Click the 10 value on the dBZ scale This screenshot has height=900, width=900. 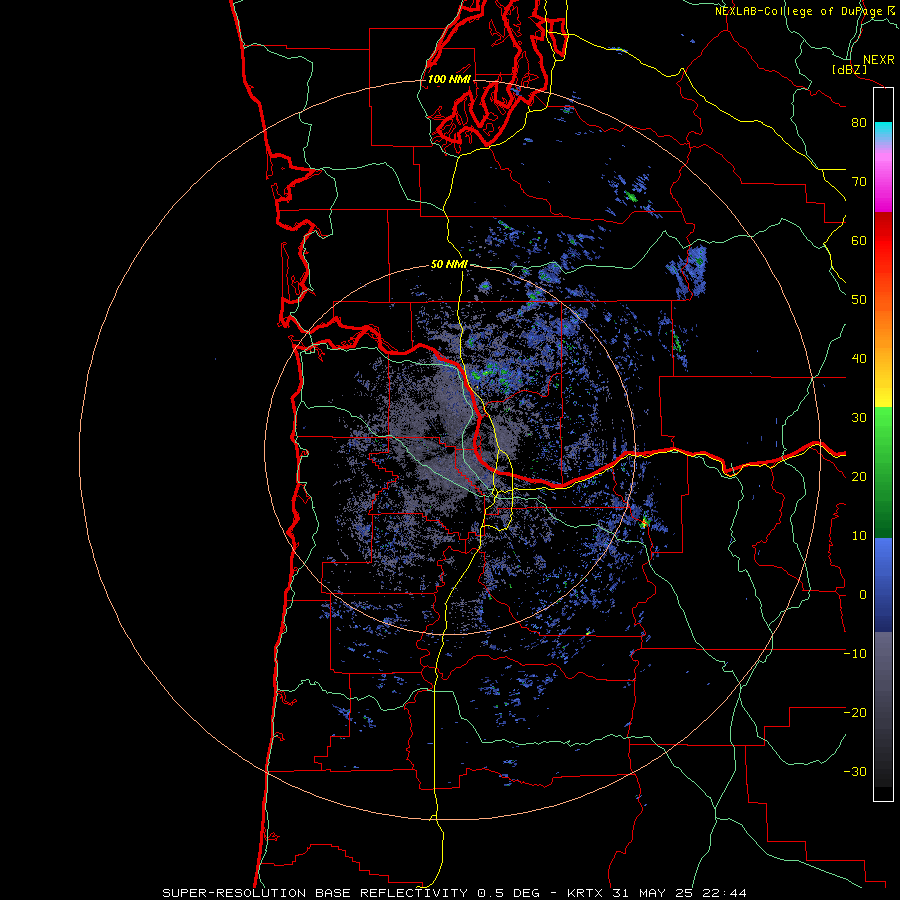pos(859,536)
